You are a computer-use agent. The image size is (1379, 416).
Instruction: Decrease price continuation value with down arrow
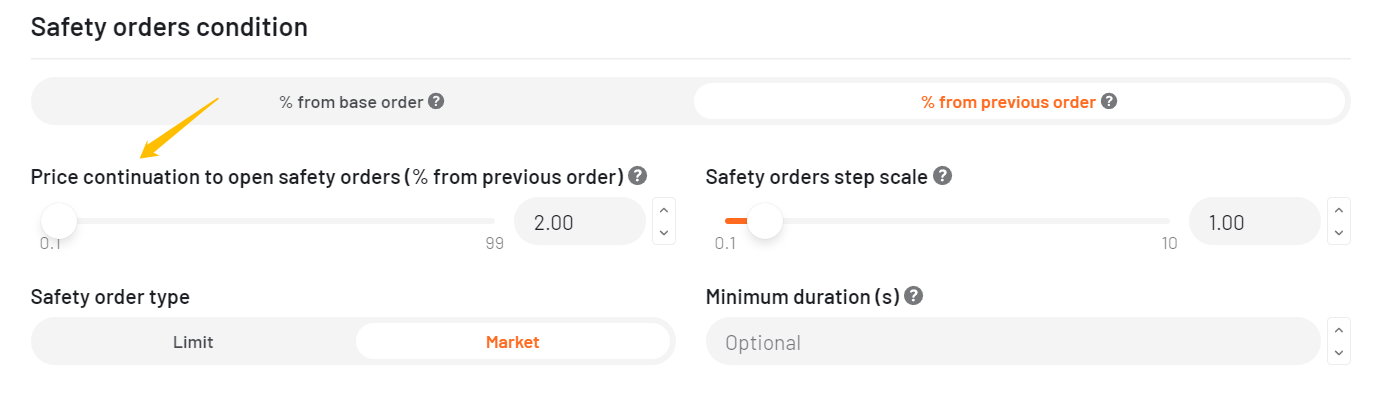pos(663,233)
